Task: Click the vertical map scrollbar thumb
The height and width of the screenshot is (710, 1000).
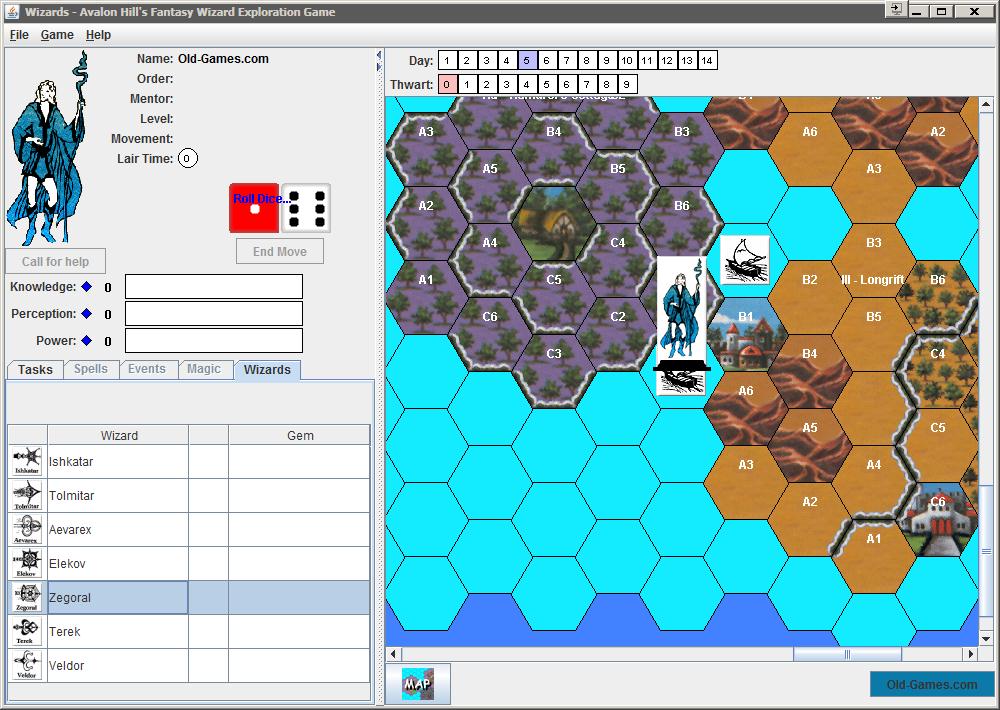Action: 986,551
